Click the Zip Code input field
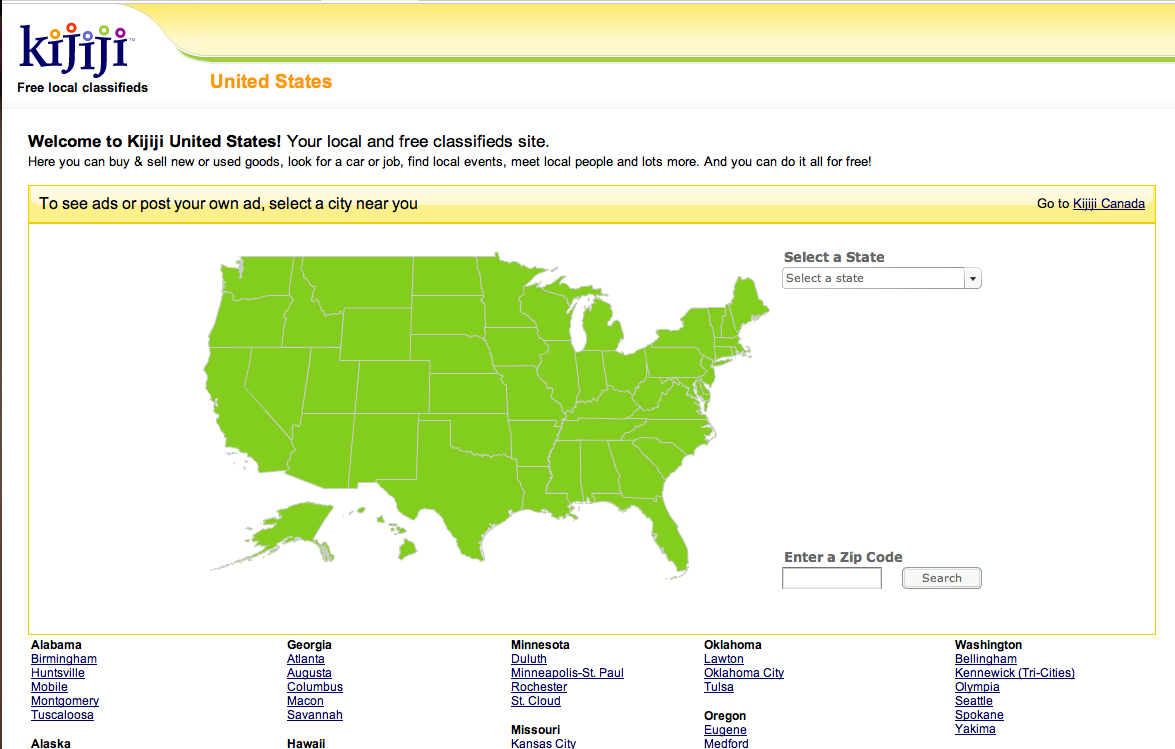1175x749 pixels. [x=831, y=578]
